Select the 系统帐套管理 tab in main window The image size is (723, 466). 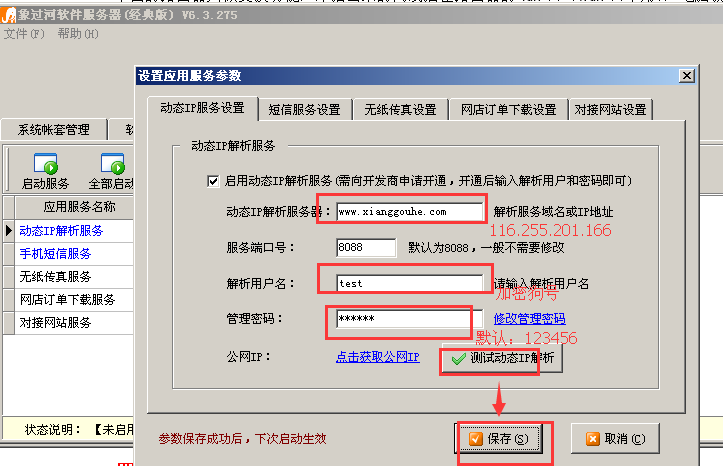54,130
